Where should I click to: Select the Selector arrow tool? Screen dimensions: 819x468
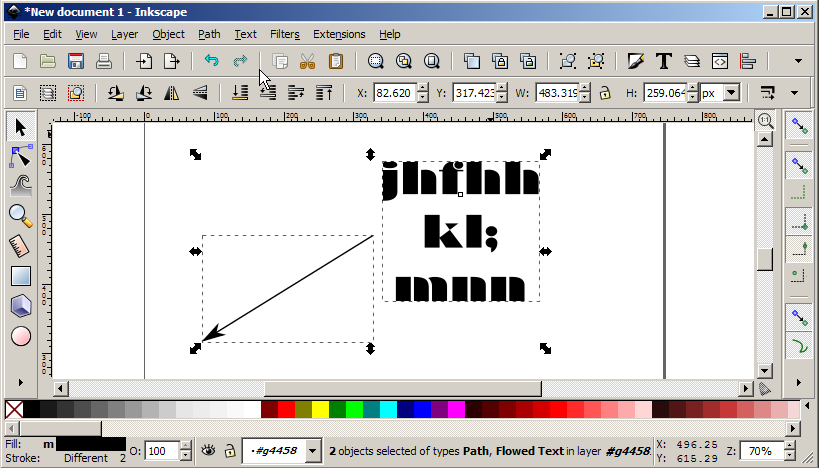(21, 127)
